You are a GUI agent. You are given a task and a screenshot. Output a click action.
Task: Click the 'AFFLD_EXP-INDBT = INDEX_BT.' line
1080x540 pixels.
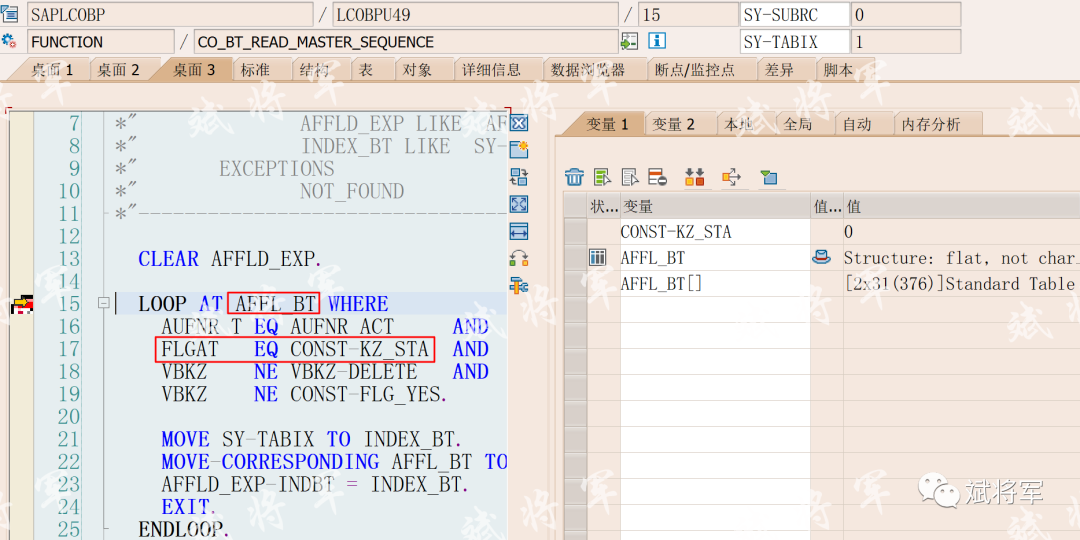tap(315, 484)
